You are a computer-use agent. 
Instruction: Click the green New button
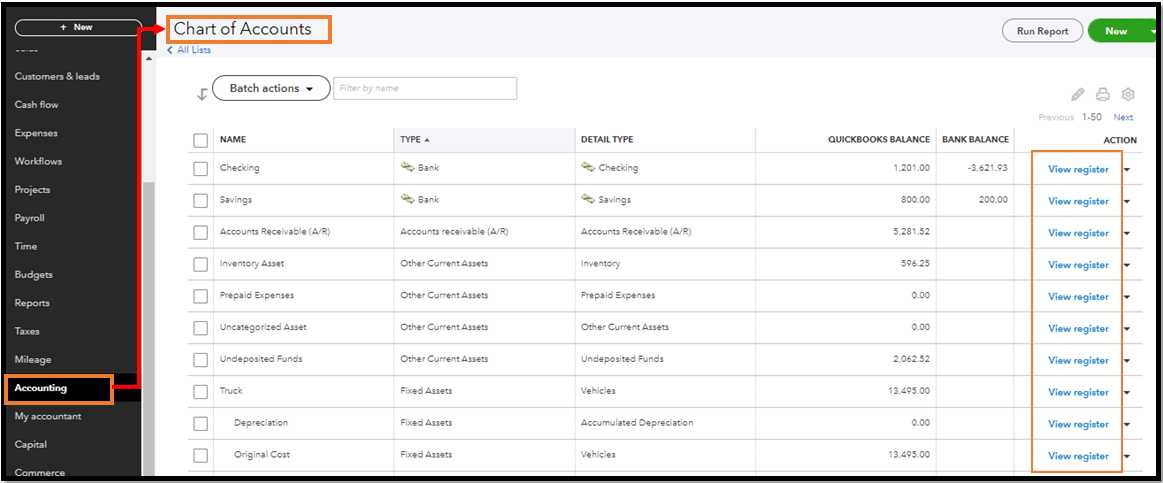pos(1116,31)
